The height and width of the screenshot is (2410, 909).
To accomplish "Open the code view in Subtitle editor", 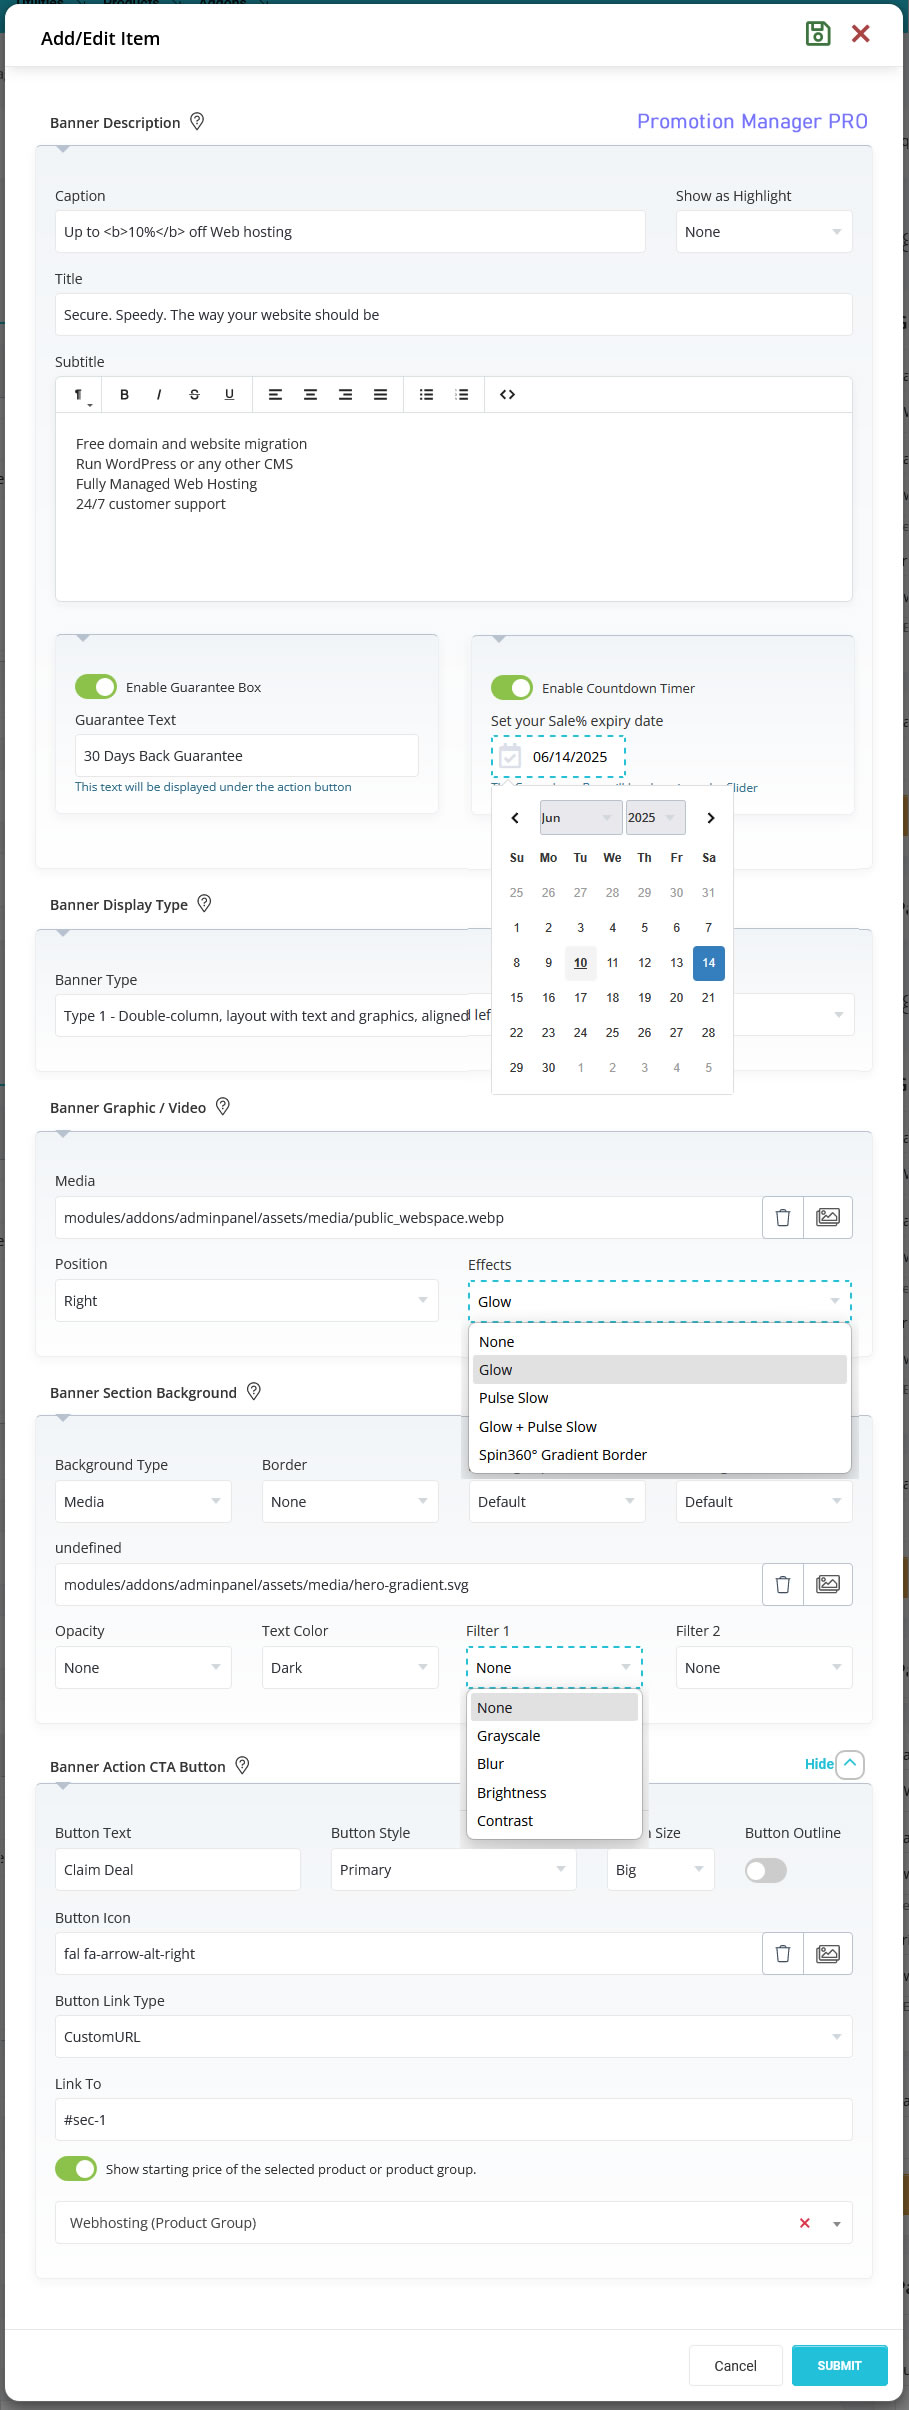I will point(507,395).
